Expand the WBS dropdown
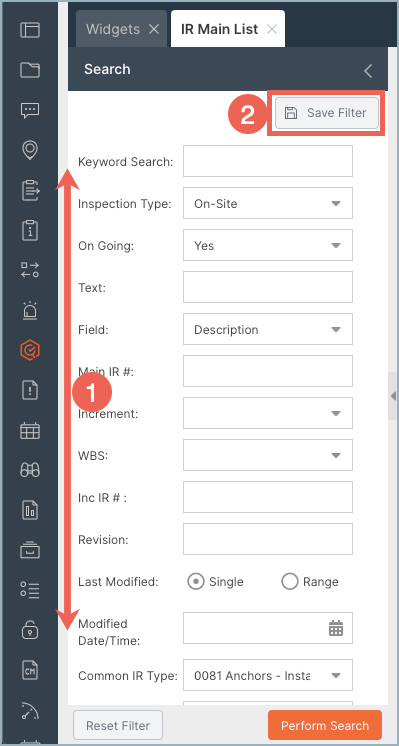This screenshot has height=746, width=399. [x=268, y=455]
